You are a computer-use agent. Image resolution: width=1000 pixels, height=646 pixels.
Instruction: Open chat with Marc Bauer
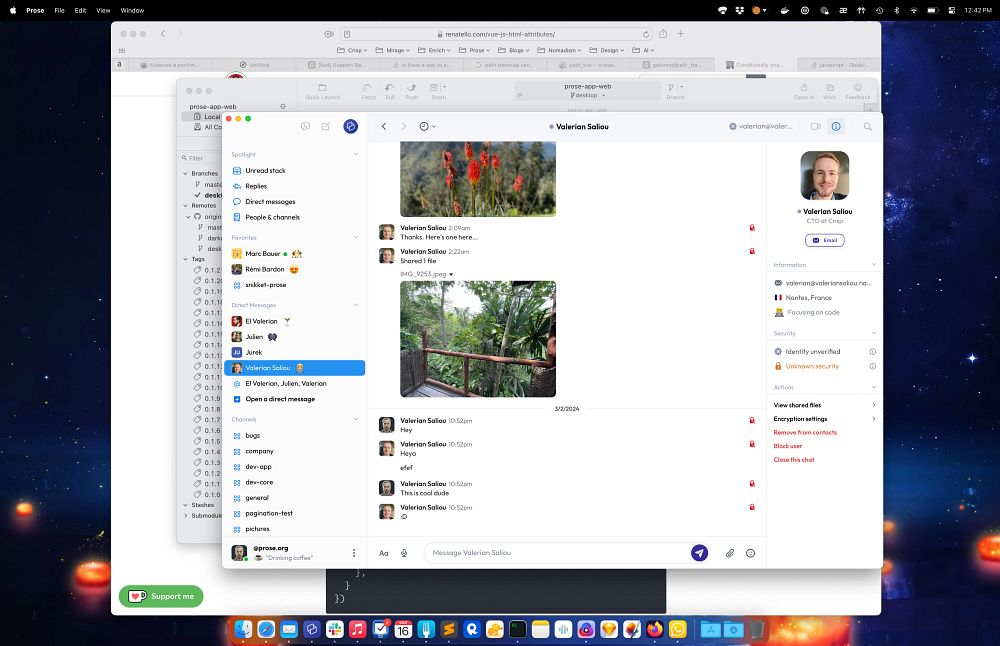pyautogui.click(x=294, y=254)
